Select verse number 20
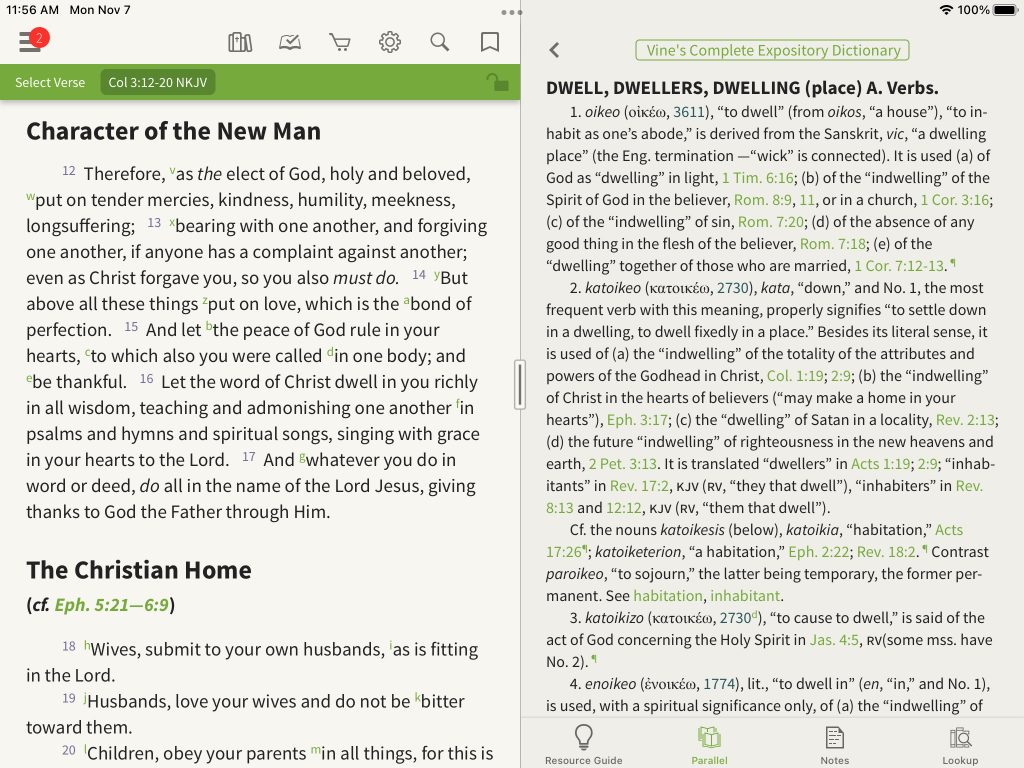The height and width of the screenshot is (768, 1024). tap(69, 751)
